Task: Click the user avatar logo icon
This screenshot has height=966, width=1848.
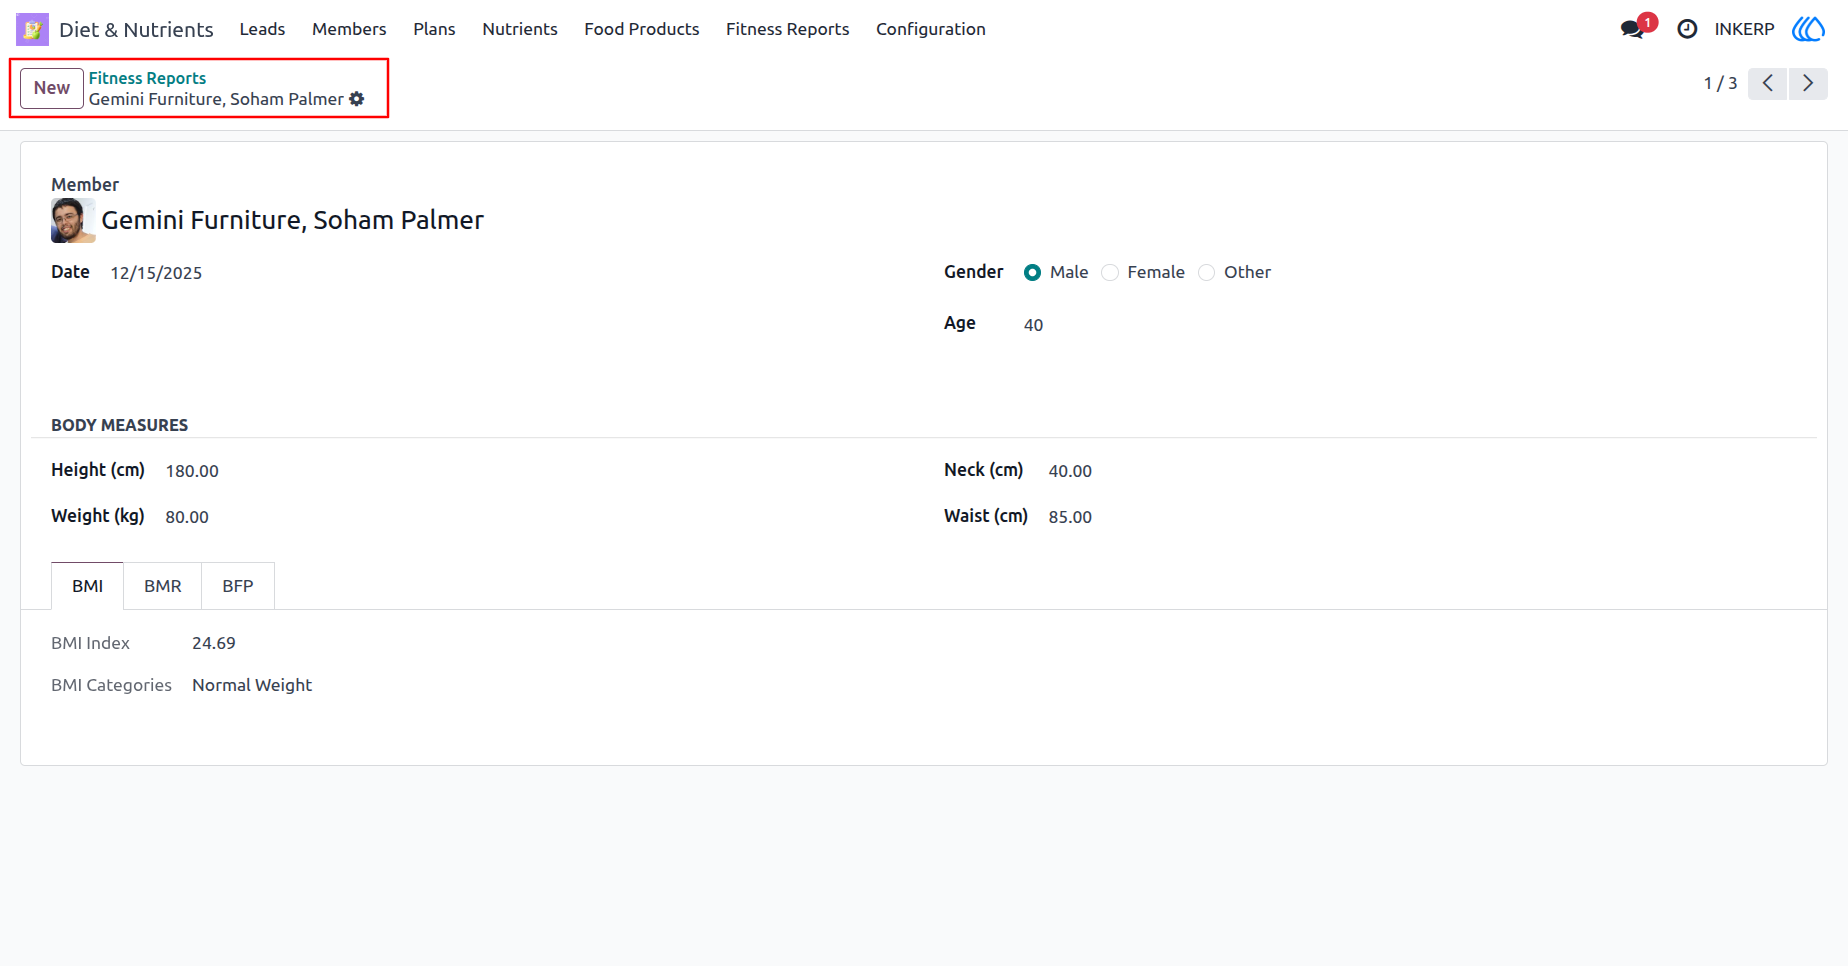Action: tap(1808, 29)
